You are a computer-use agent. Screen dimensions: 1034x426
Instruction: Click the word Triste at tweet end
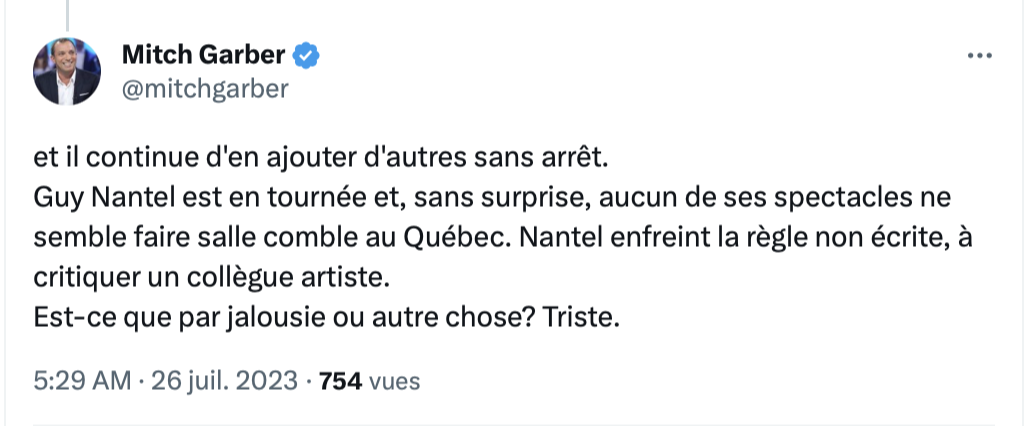pyautogui.click(x=581, y=318)
